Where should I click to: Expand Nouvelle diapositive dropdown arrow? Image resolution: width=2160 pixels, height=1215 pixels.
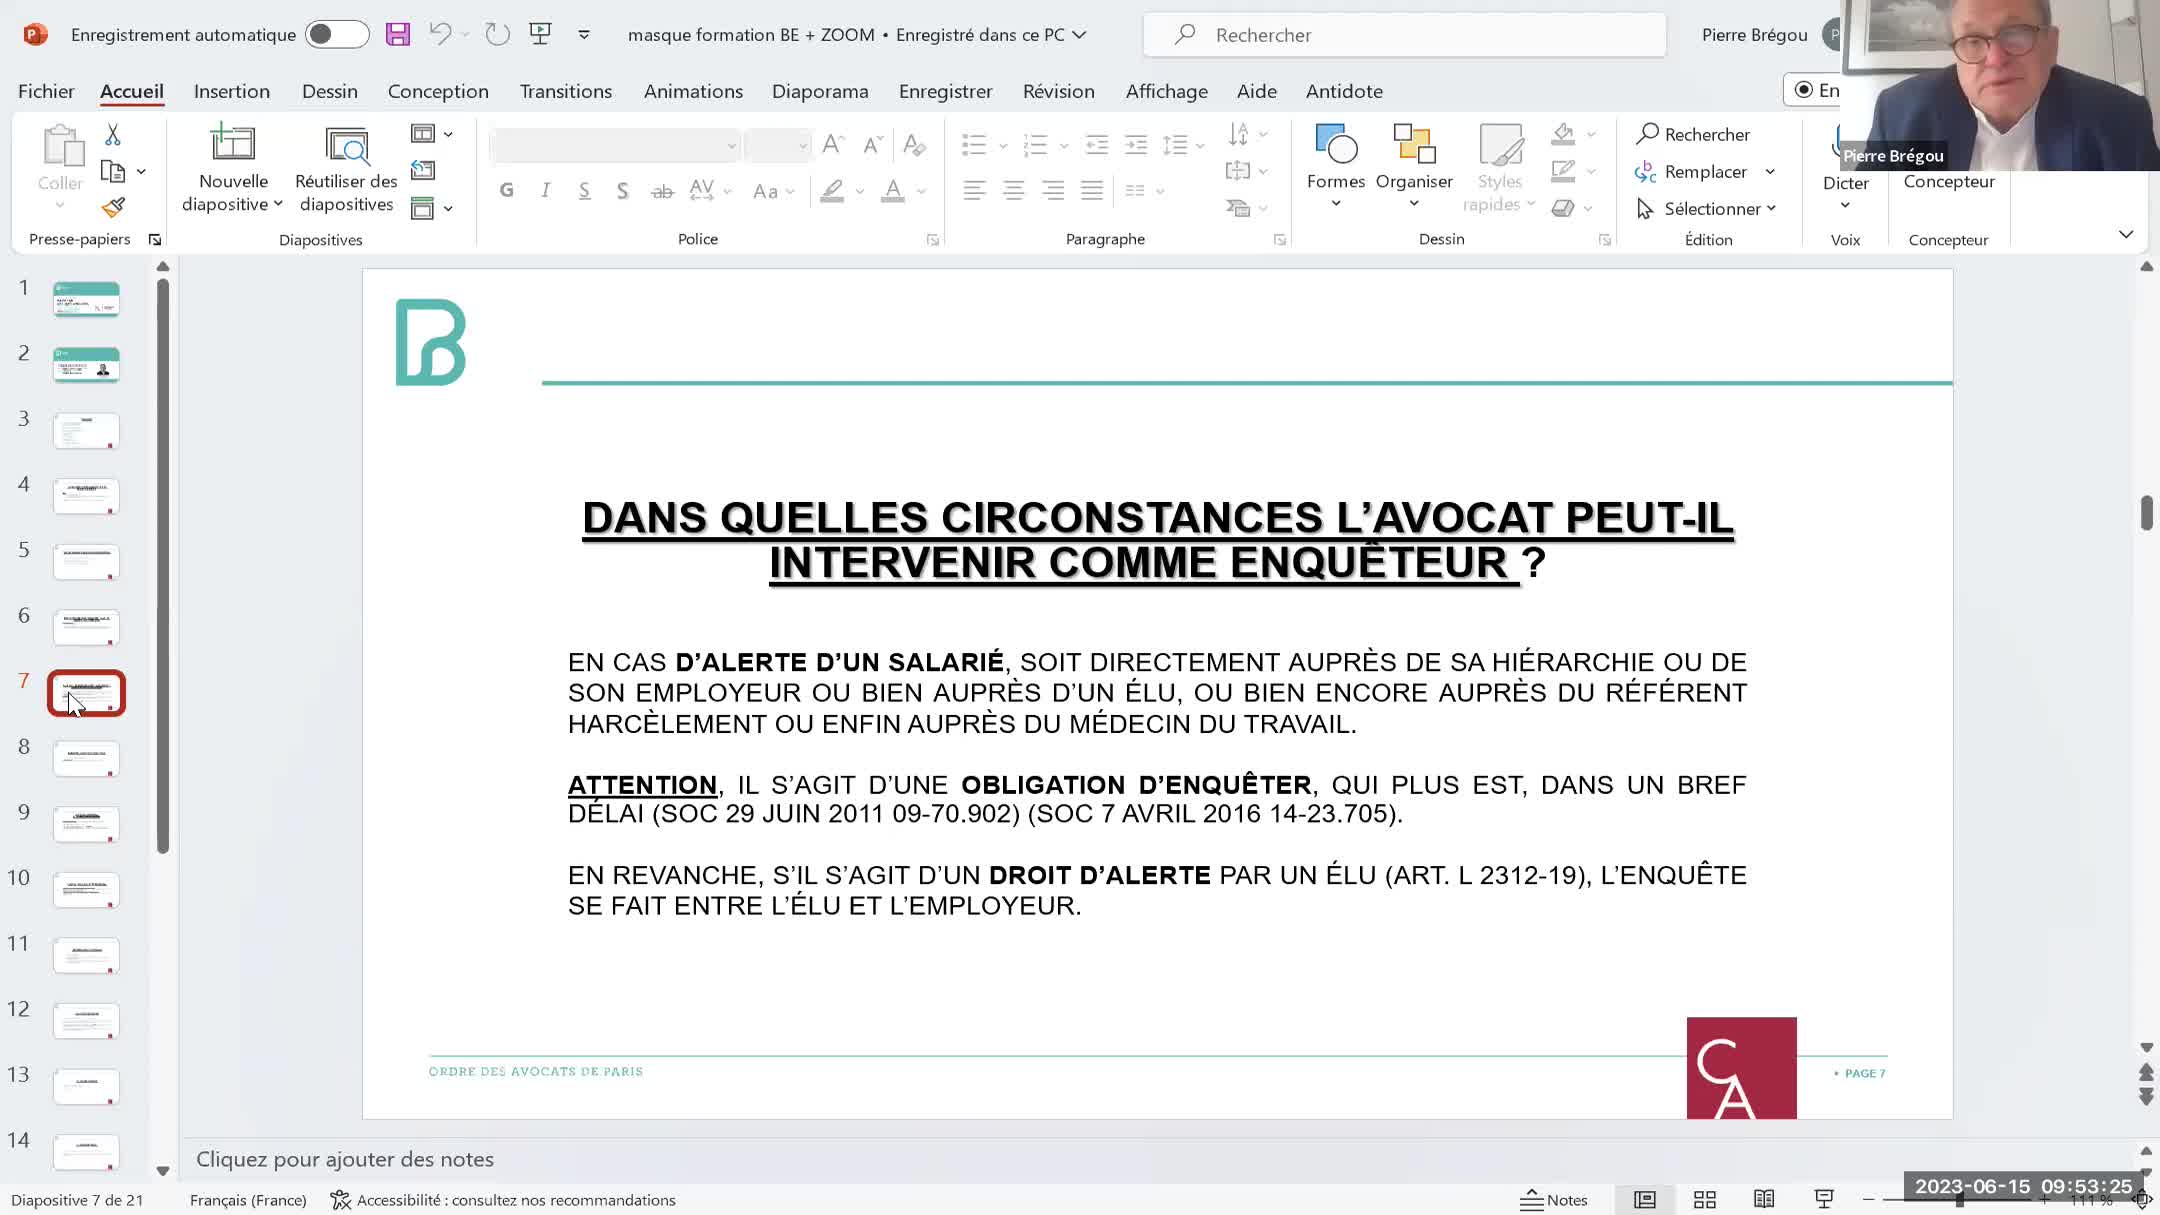(278, 204)
